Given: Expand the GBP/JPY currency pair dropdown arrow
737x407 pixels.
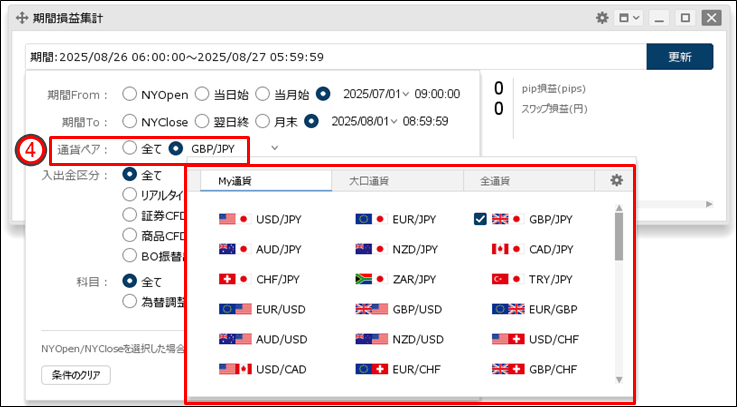Looking at the screenshot, I should (275, 148).
